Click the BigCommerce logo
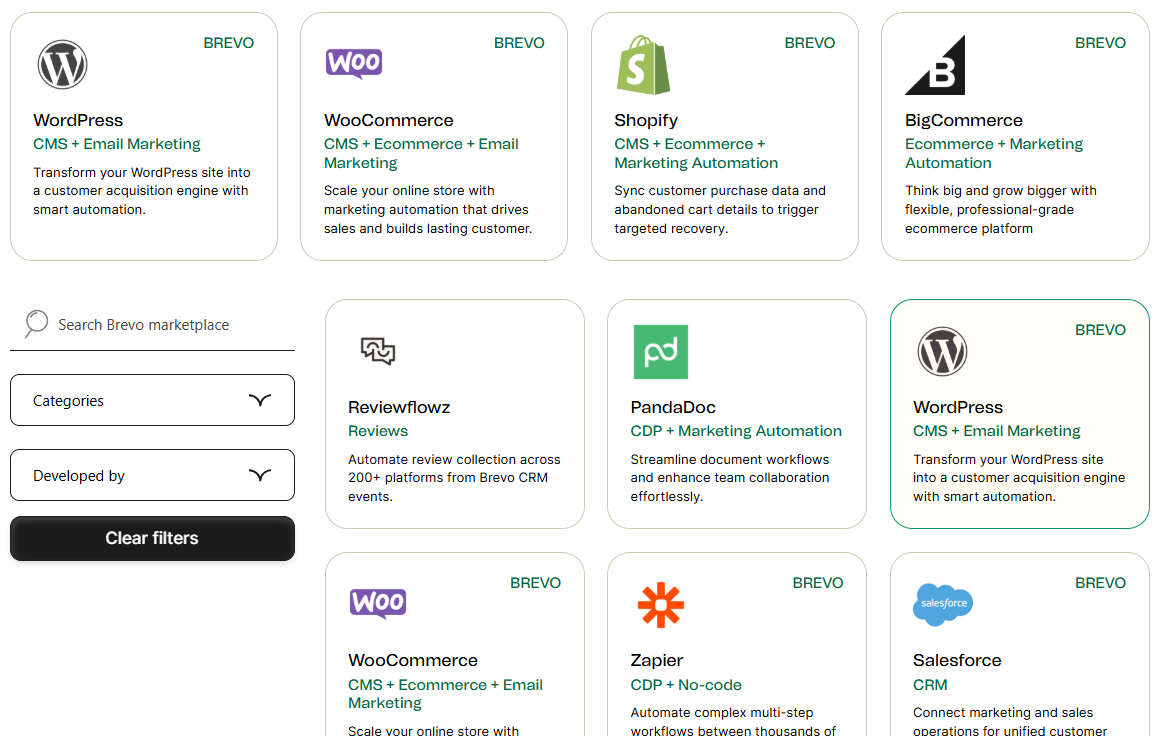Image resolution: width=1160 pixels, height=736 pixels. [935, 65]
